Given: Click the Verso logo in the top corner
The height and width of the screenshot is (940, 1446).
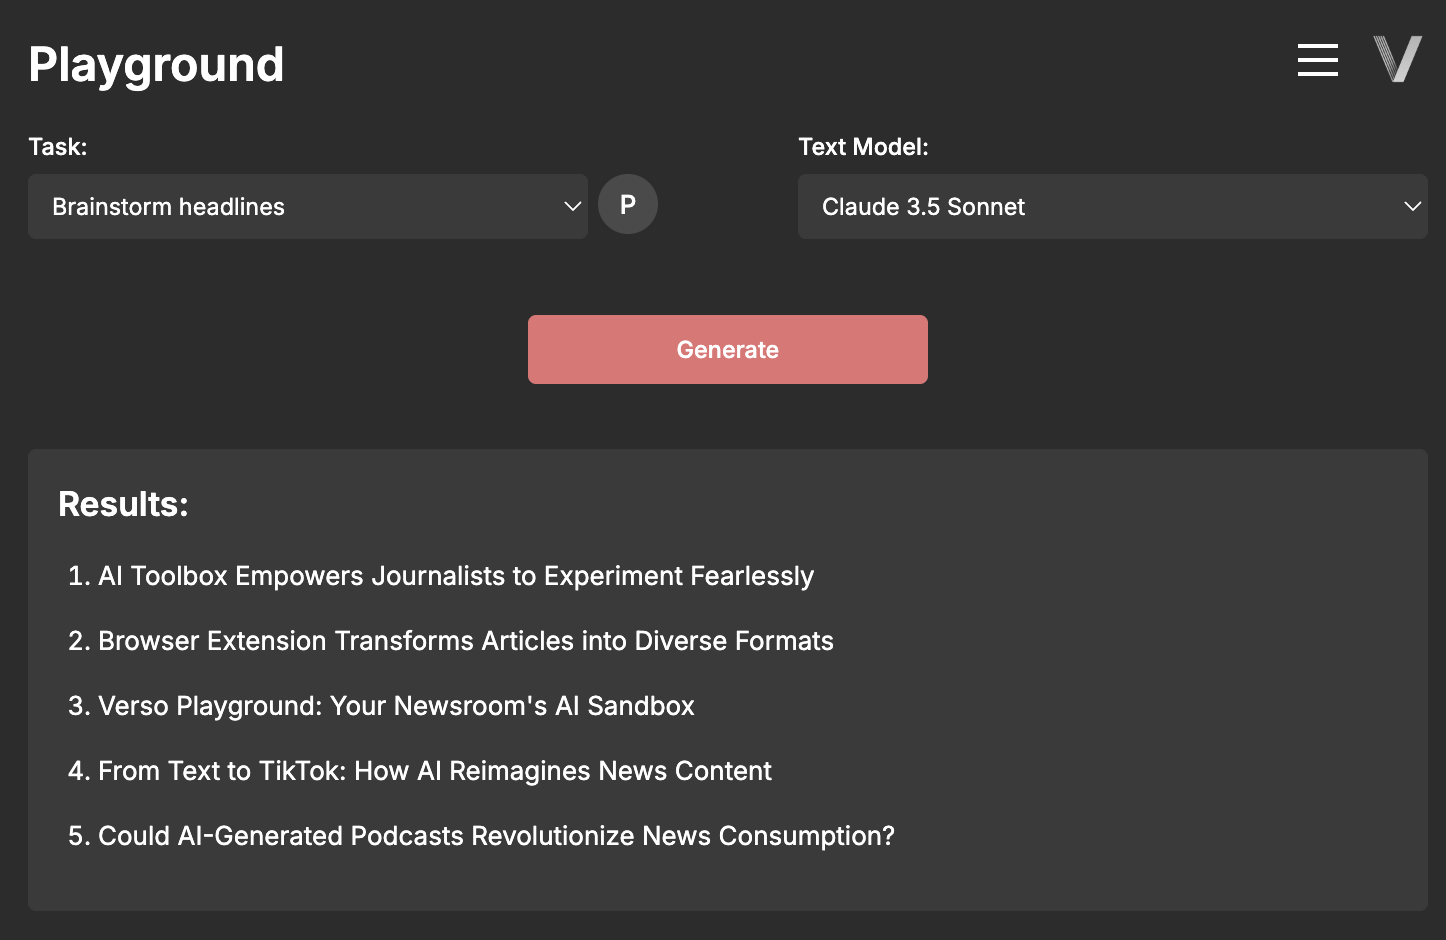Looking at the screenshot, I should click(x=1397, y=58).
